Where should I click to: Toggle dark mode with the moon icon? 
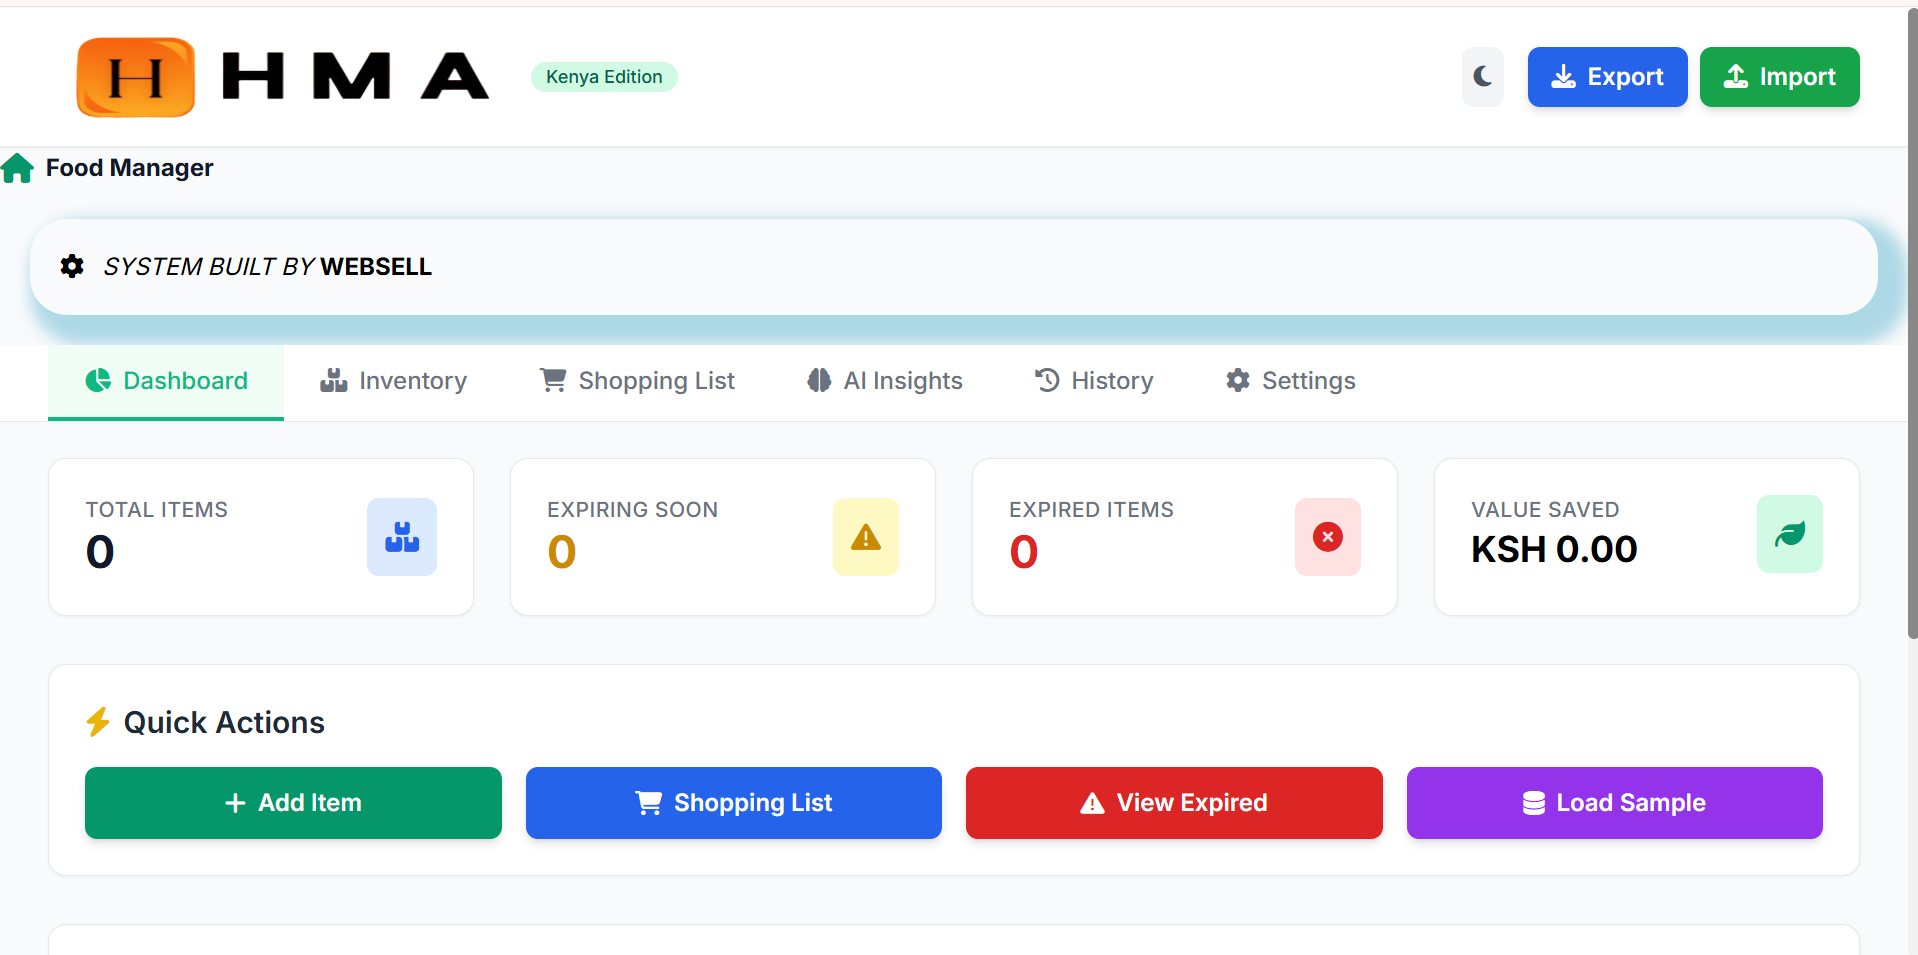click(x=1482, y=77)
